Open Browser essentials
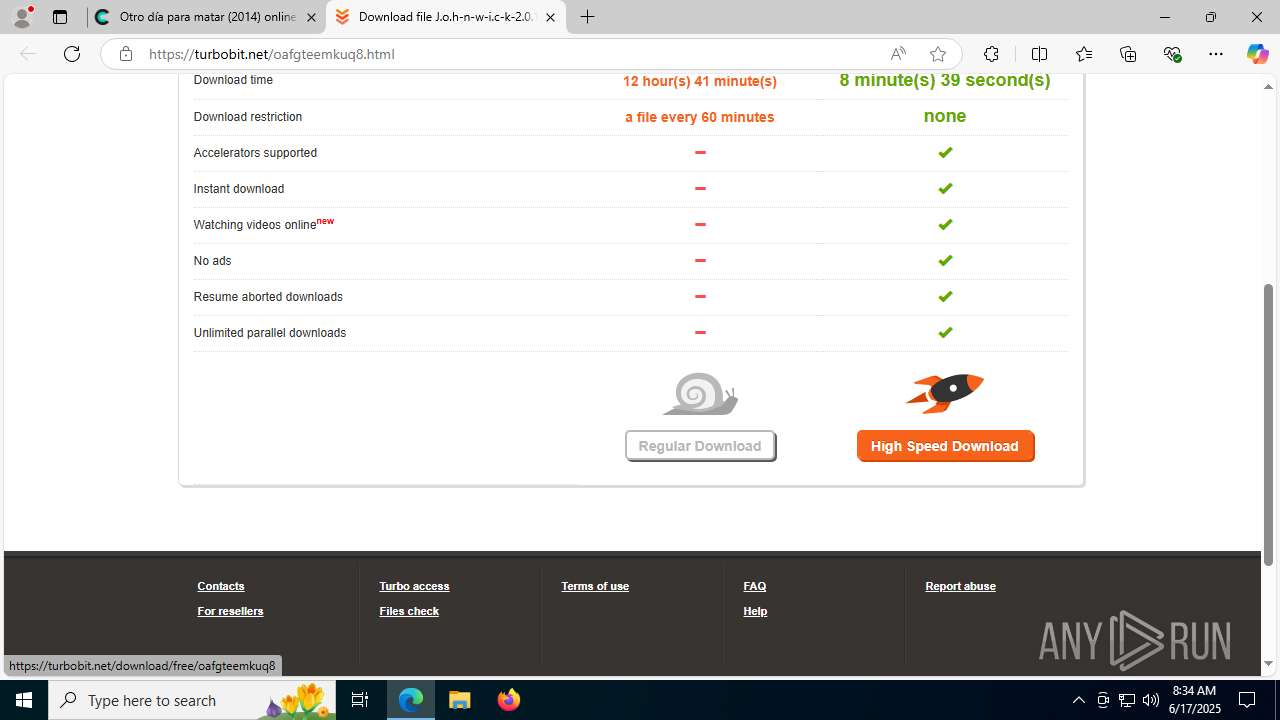The image size is (1280, 720). (x=1172, y=54)
